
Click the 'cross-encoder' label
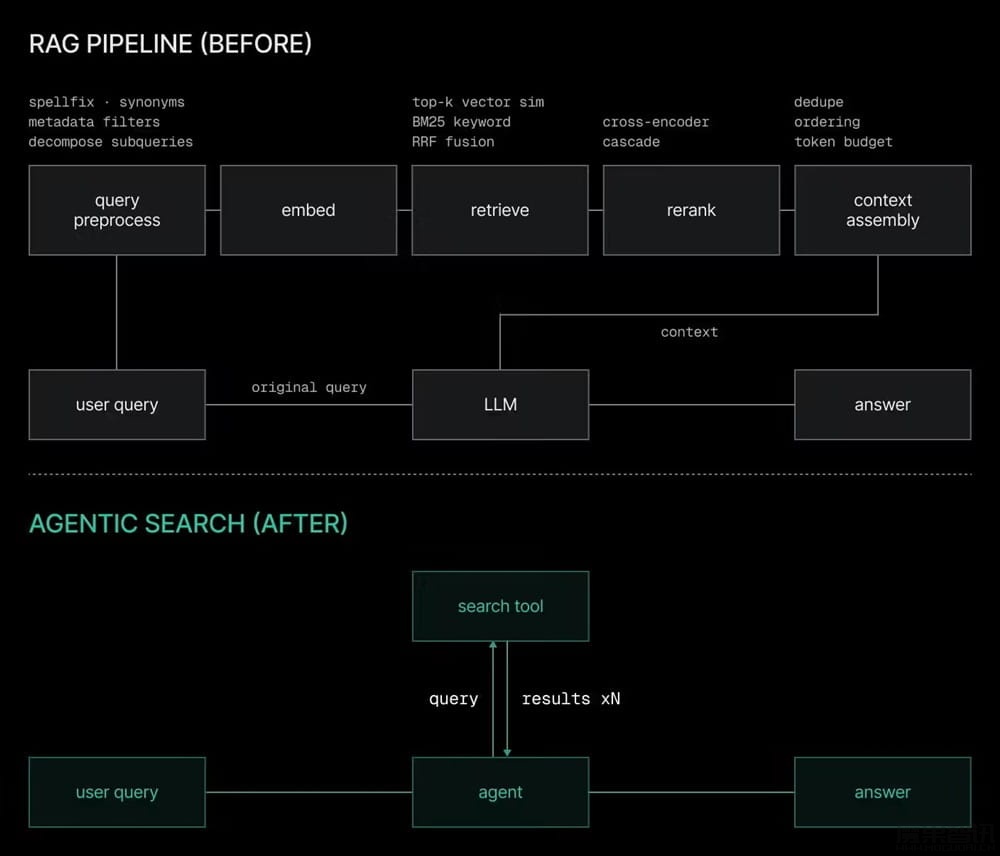pos(656,122)
